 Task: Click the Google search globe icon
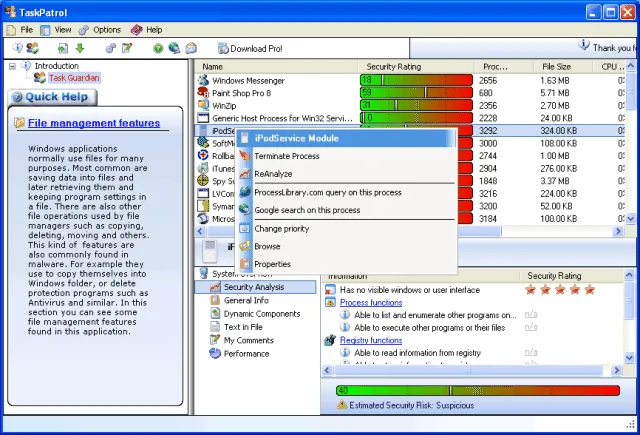(x=244, y=210)
